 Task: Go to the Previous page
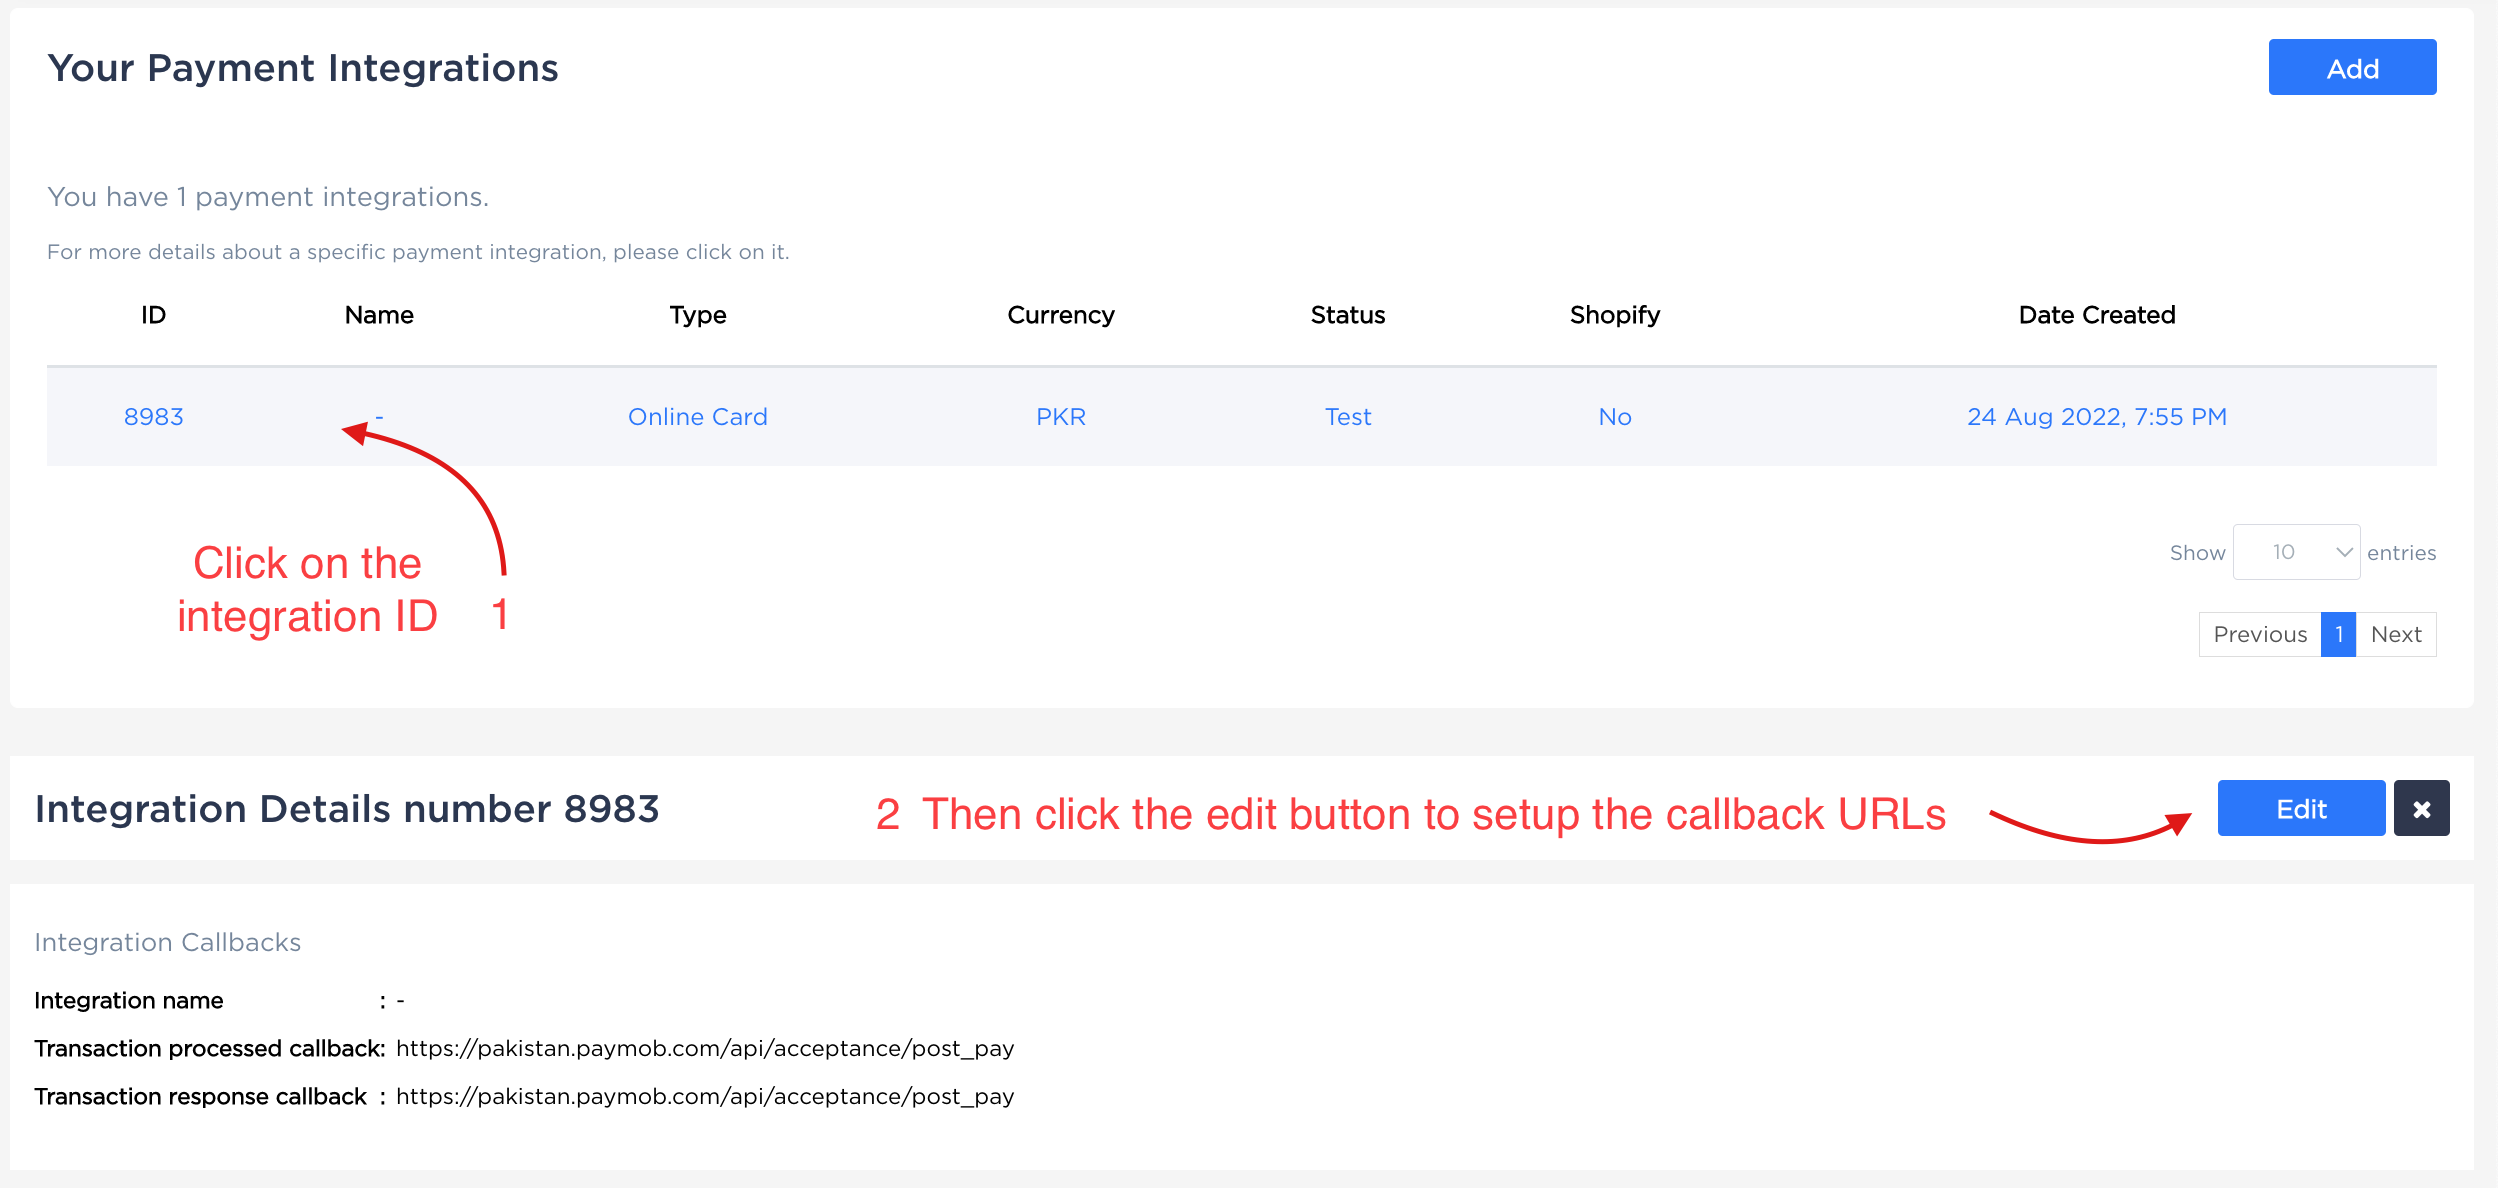tap(2259, 634)
